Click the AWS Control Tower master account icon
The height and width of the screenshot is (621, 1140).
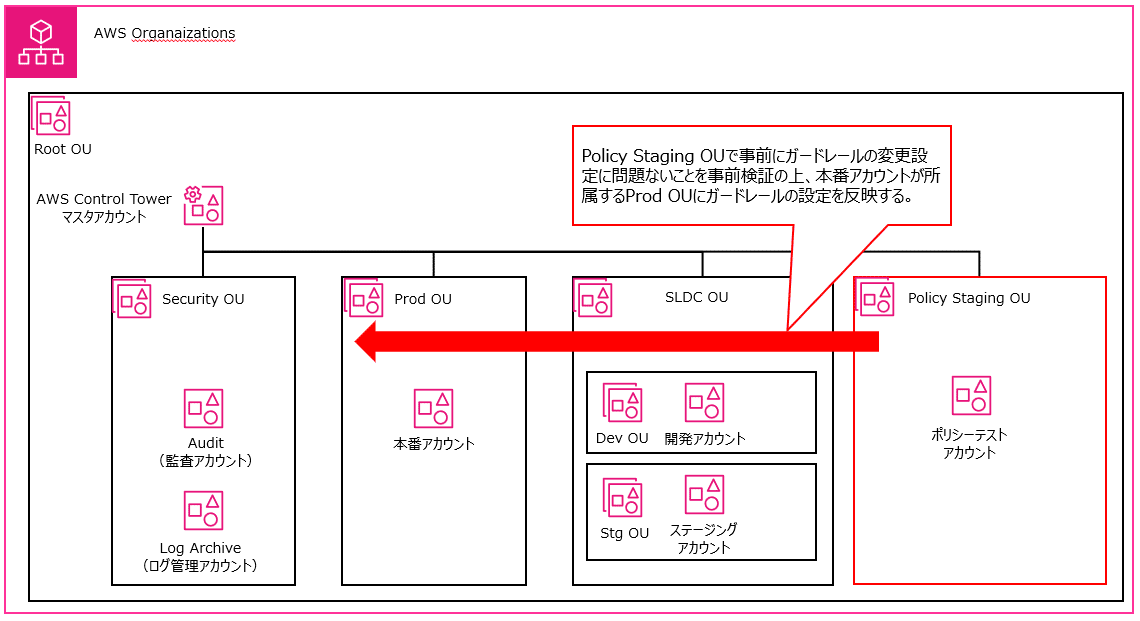[203, 205]
